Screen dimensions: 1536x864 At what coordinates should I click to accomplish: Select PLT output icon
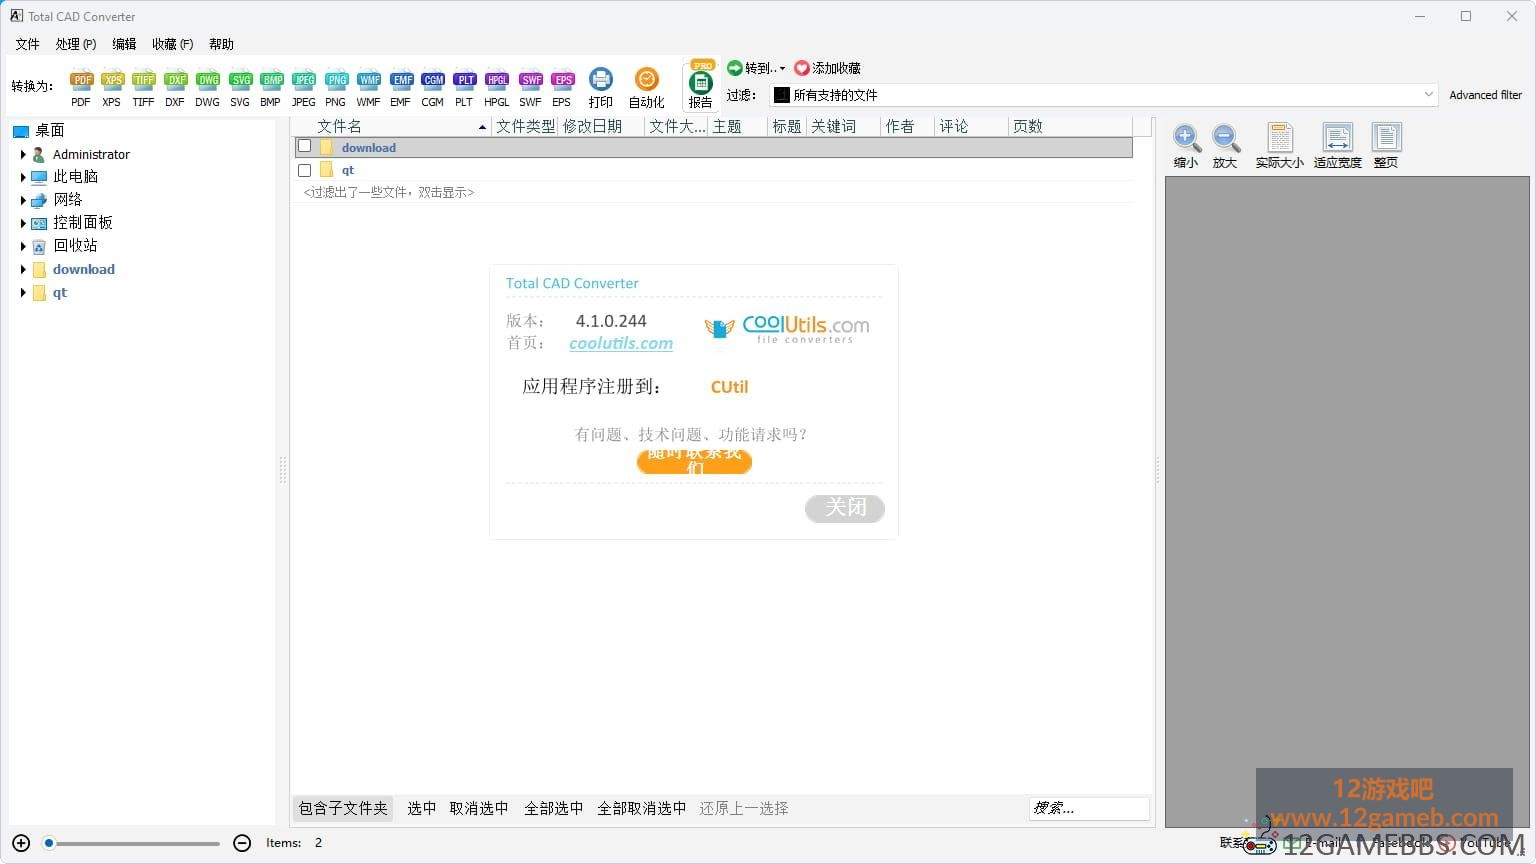pyautogui.click(x=464, y=88)
